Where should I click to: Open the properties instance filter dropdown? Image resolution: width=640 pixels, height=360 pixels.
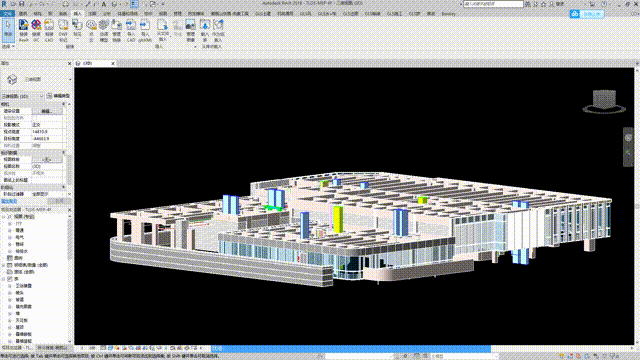point(22,96)
